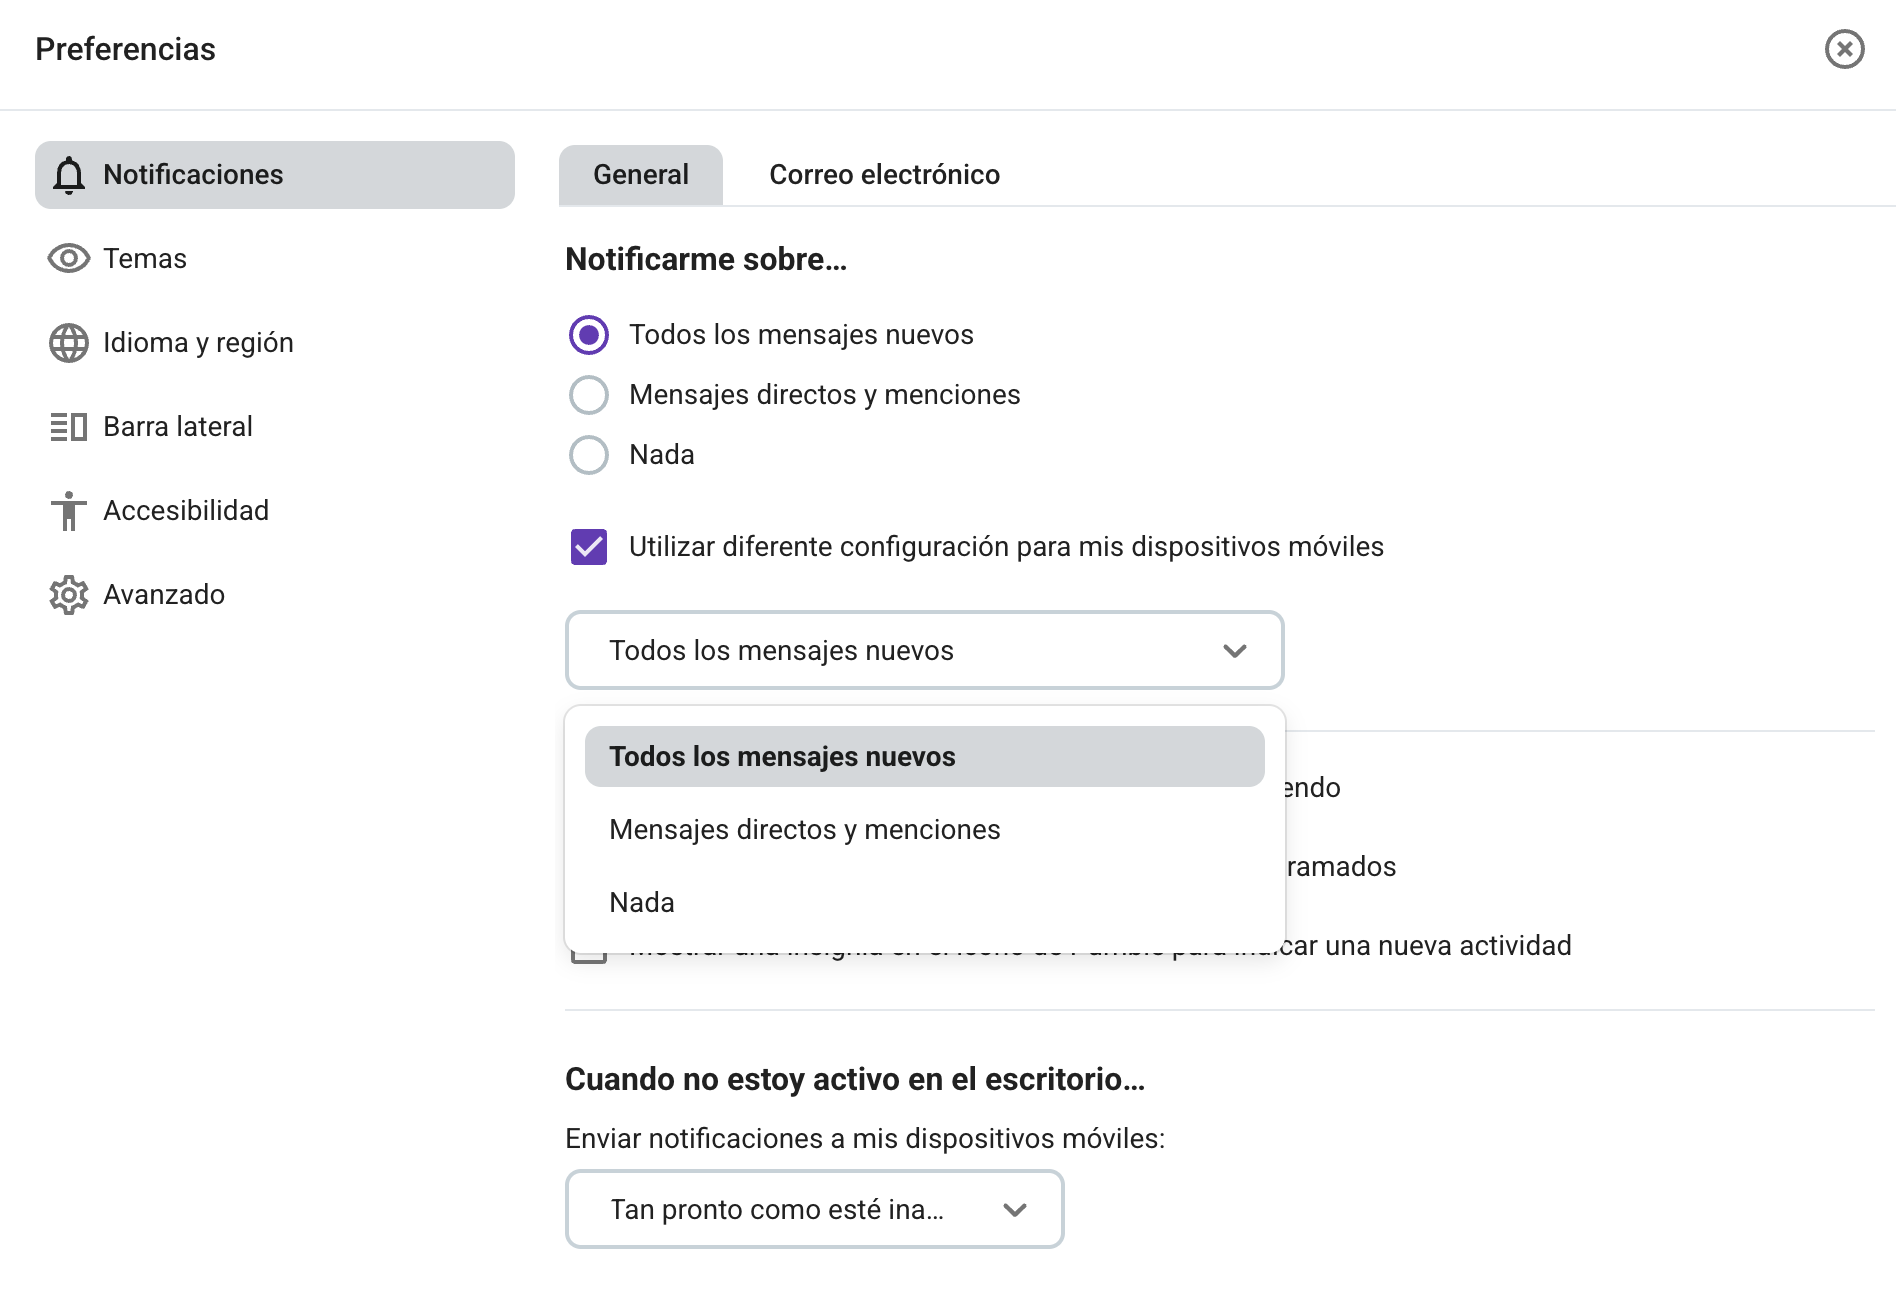
Task: Choose 'Mensajes directos y menciones' radio option
Action: point(589,395)
